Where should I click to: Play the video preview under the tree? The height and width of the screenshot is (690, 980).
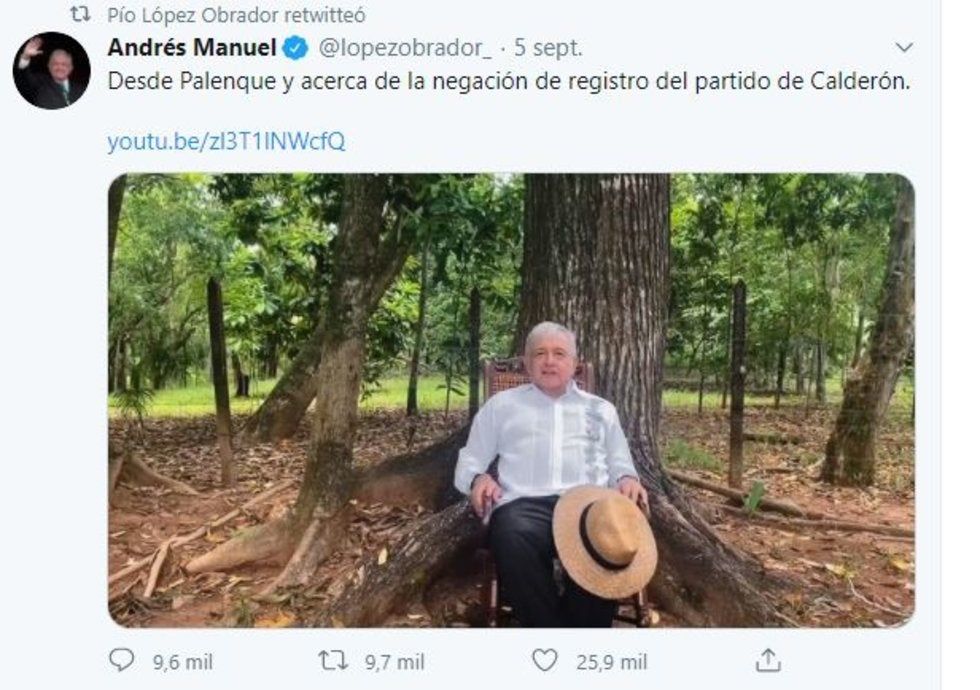click(x=511, y=400)
